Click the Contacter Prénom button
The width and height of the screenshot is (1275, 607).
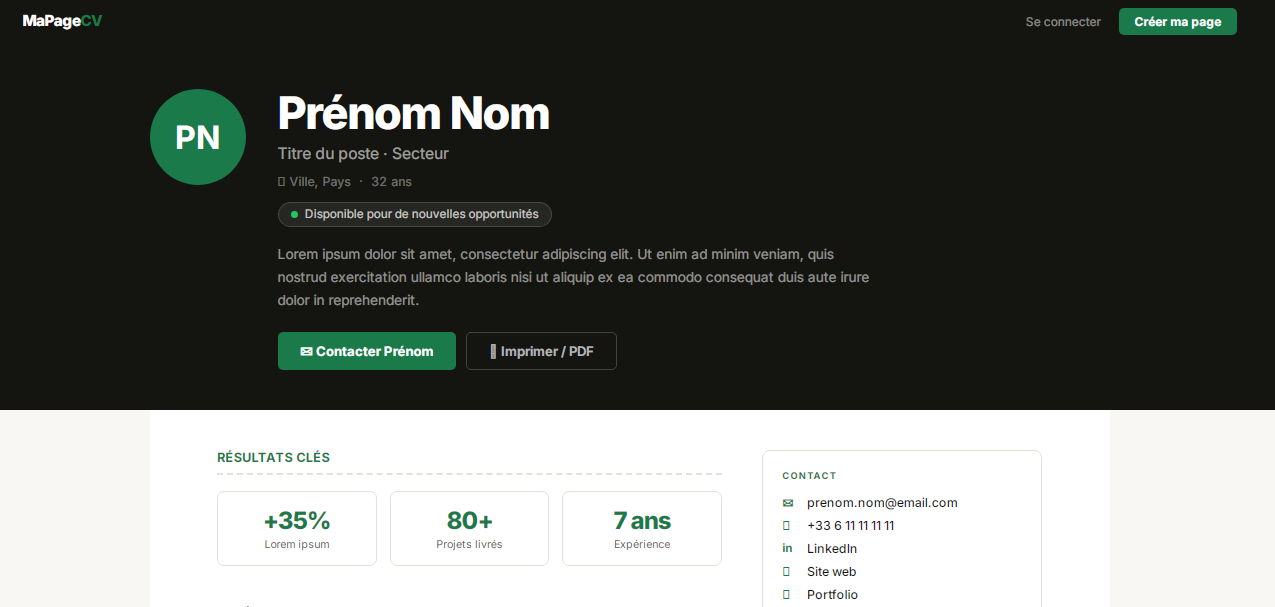coord(367,351)
